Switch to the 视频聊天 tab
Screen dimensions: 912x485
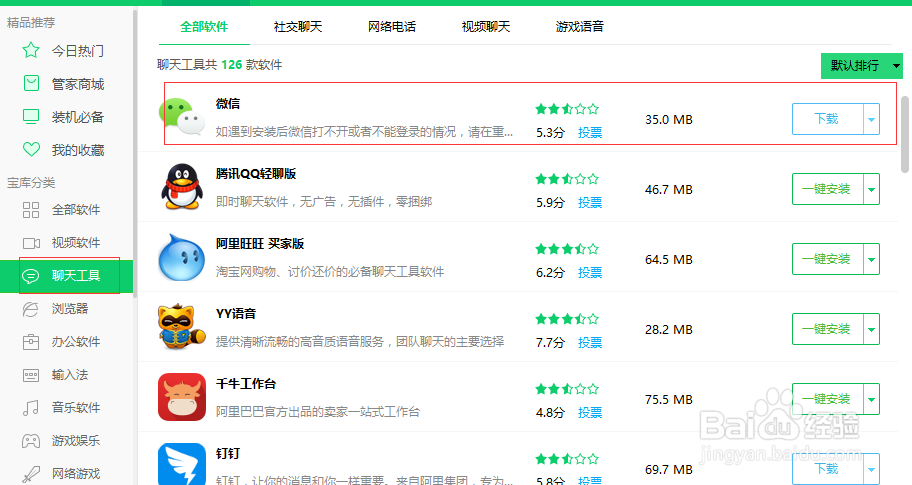486,26
